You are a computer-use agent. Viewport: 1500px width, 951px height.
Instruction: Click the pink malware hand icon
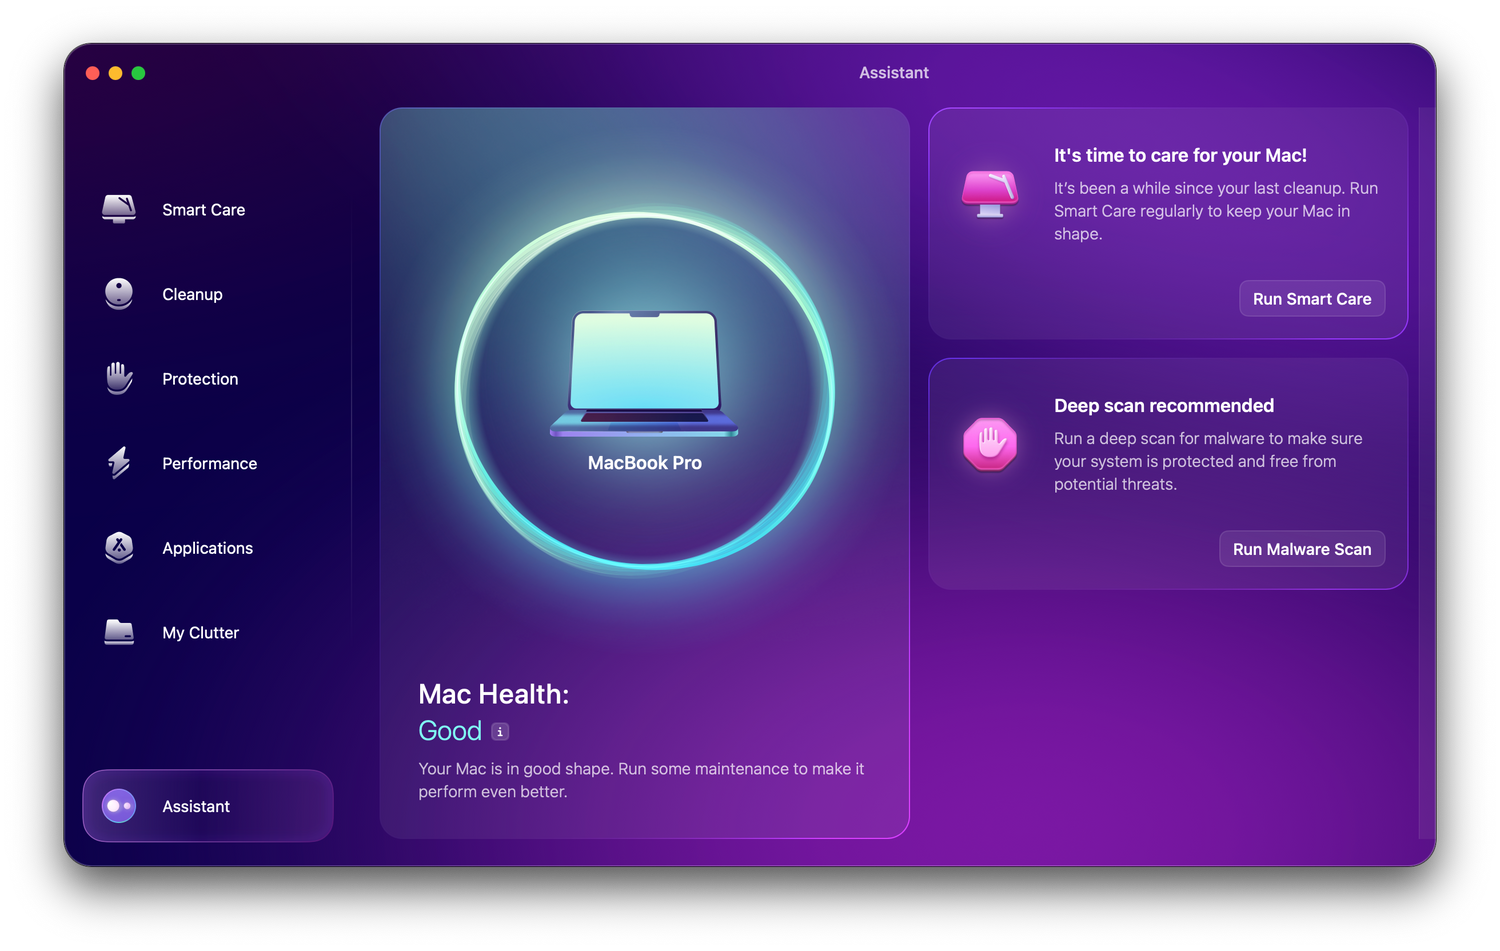990,444
